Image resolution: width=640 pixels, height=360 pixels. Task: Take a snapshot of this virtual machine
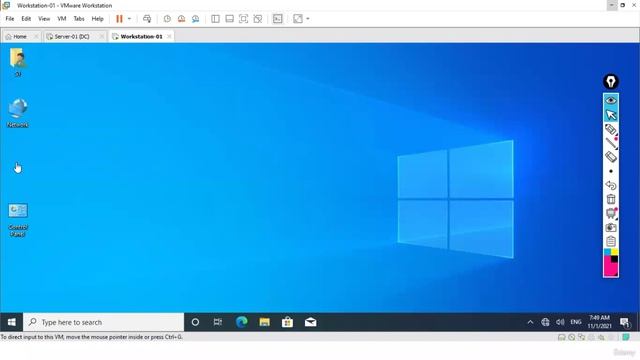[167, 19]
